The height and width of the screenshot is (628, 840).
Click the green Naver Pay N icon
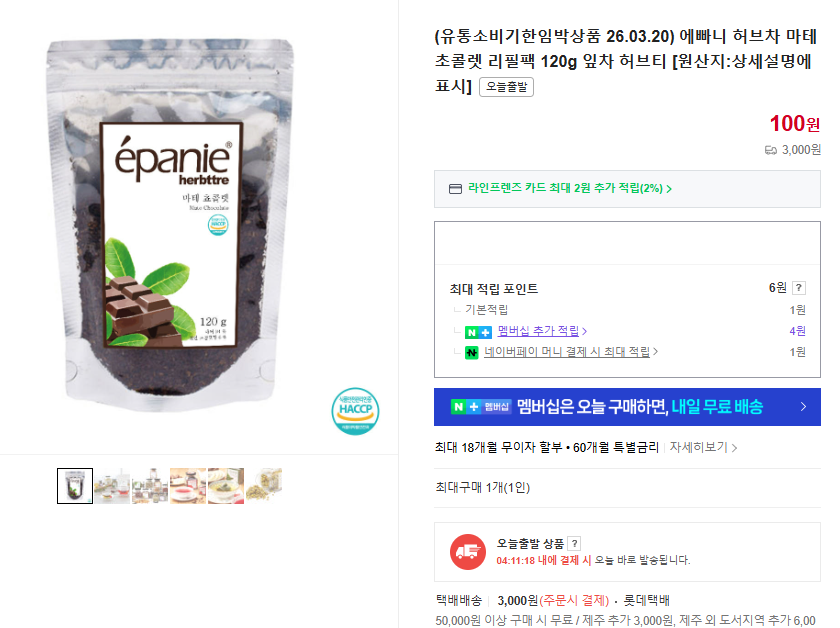[x=471, y=353]
